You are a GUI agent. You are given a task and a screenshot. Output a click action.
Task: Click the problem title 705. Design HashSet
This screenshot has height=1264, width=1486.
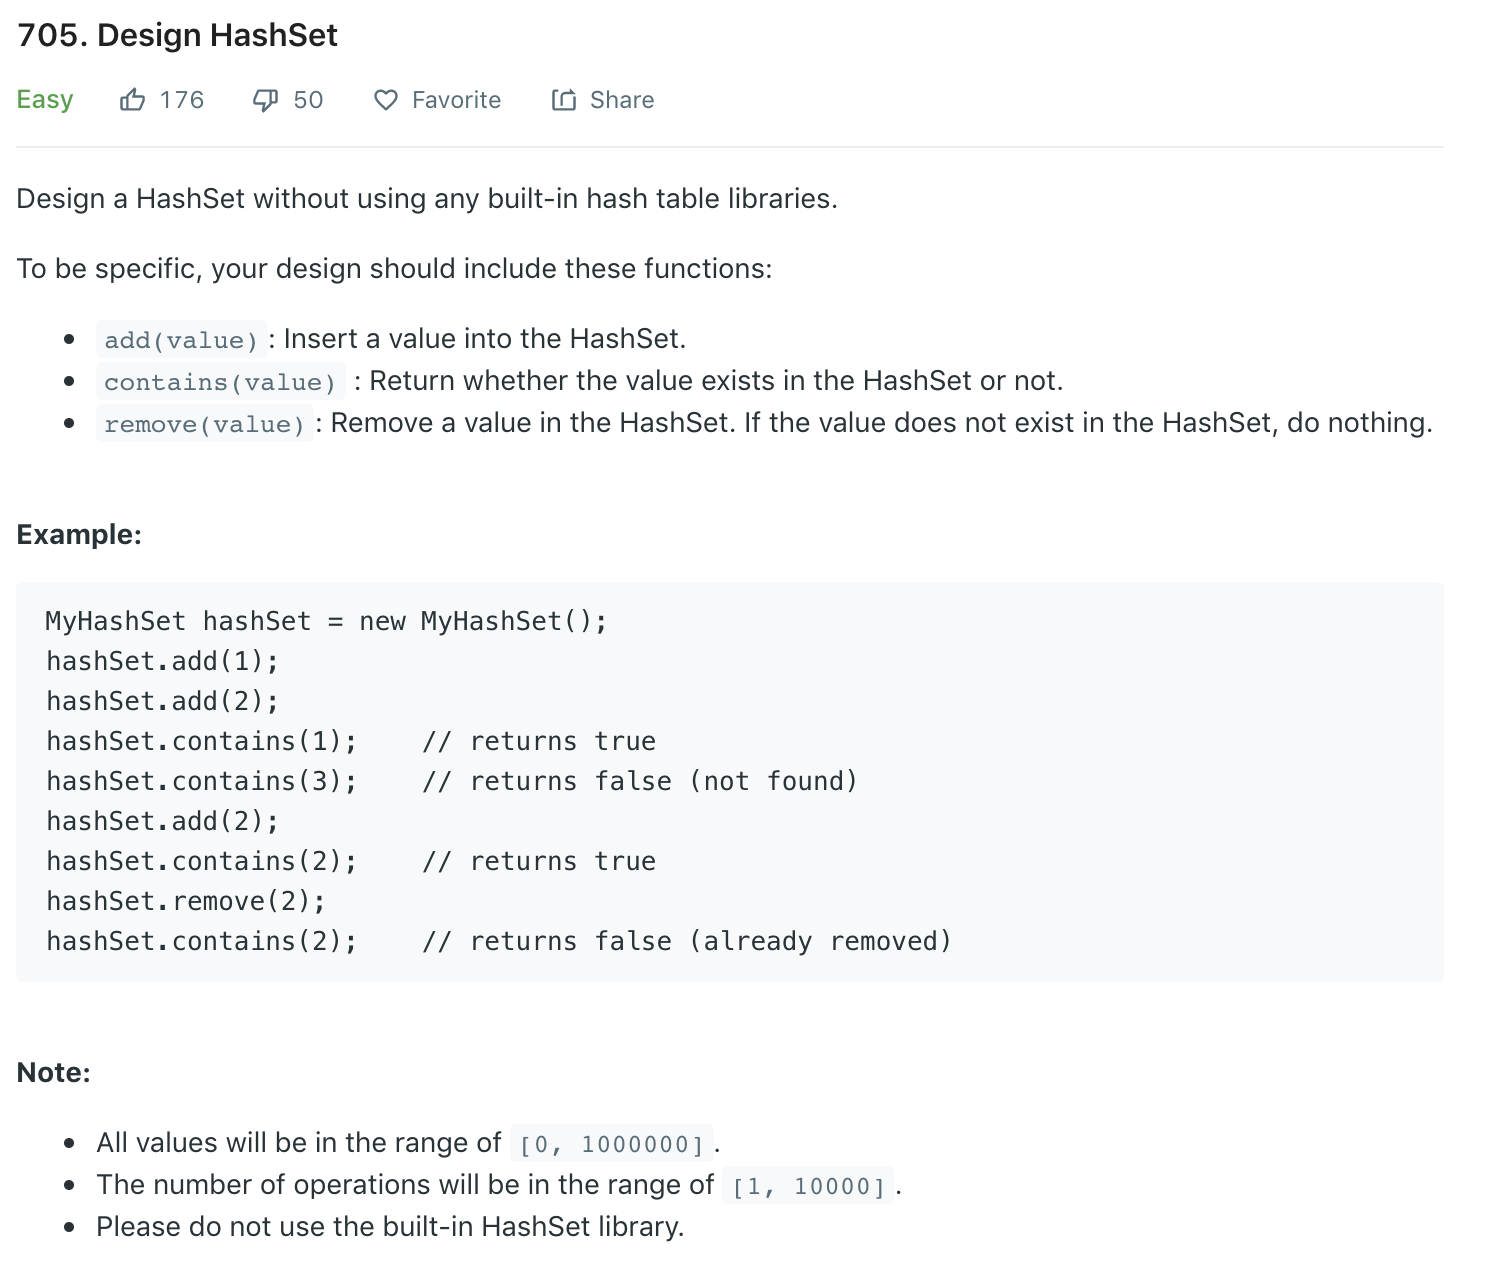[x=178, y=36]
